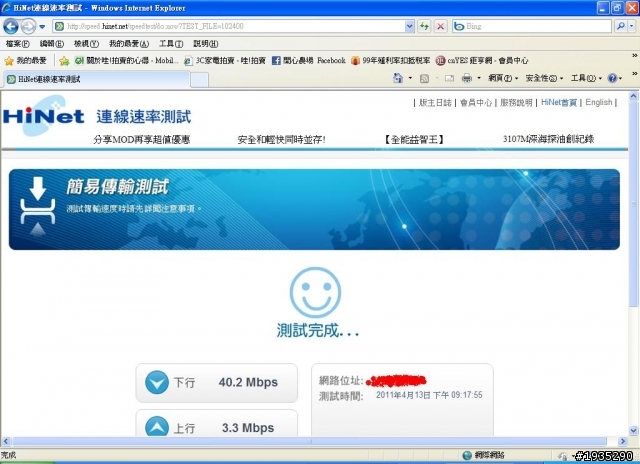Click the 下行 download arrow icon
The height and width of the screenshot is (464, 640).
click(x=157, y=382)
